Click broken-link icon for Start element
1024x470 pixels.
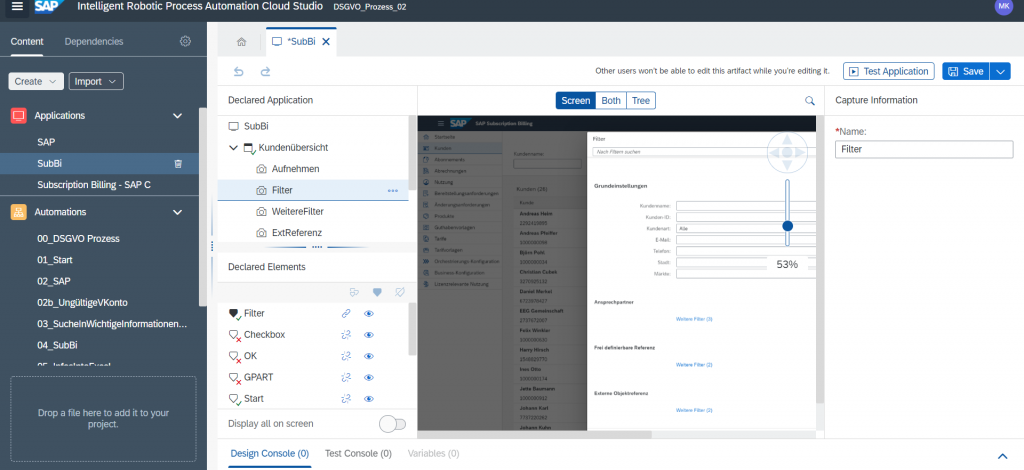click(346, 399)
